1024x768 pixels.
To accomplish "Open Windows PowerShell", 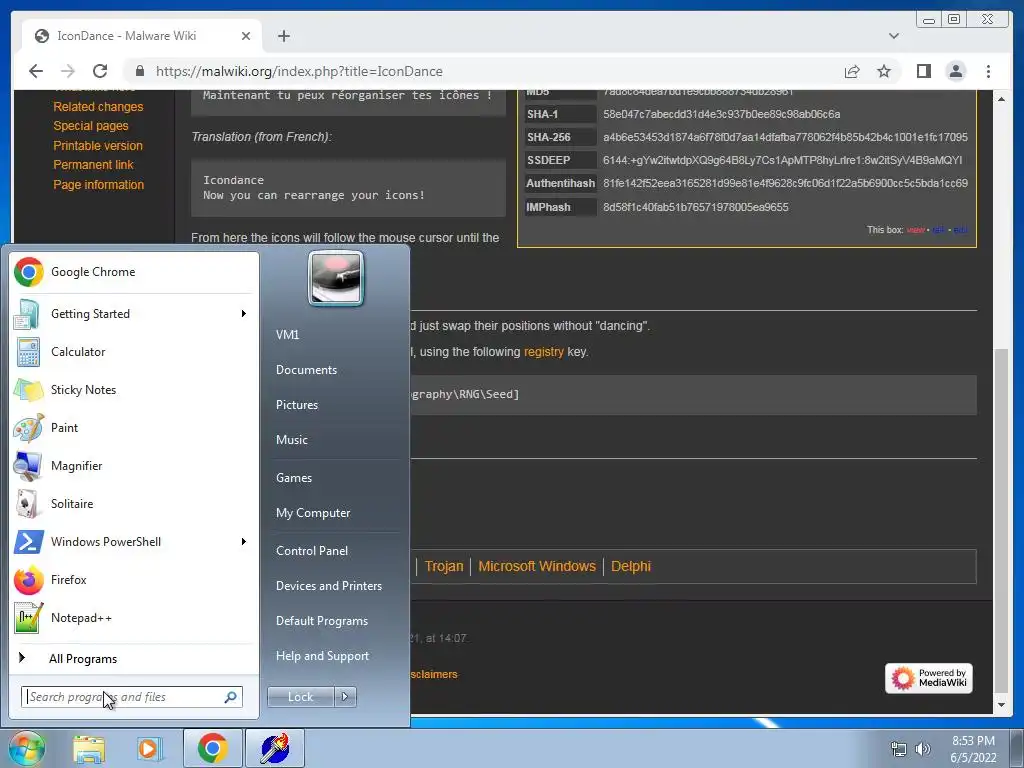I will tap(133, 541).
